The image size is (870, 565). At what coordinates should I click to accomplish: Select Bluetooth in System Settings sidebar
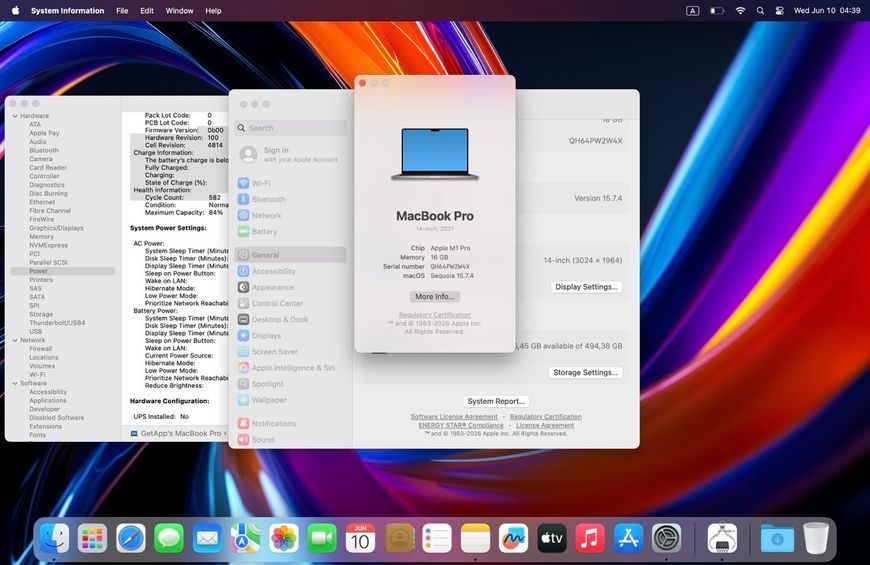(290, 199)
